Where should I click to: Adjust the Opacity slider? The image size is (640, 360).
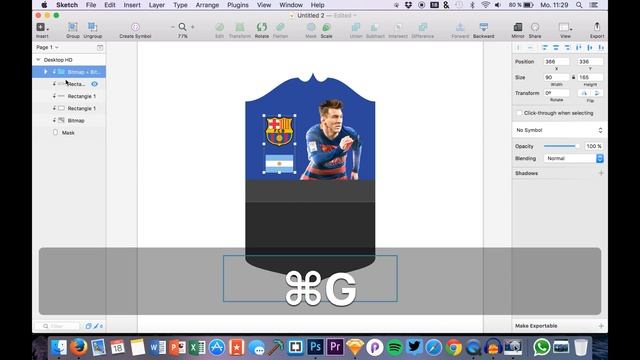tap(561, 146)
